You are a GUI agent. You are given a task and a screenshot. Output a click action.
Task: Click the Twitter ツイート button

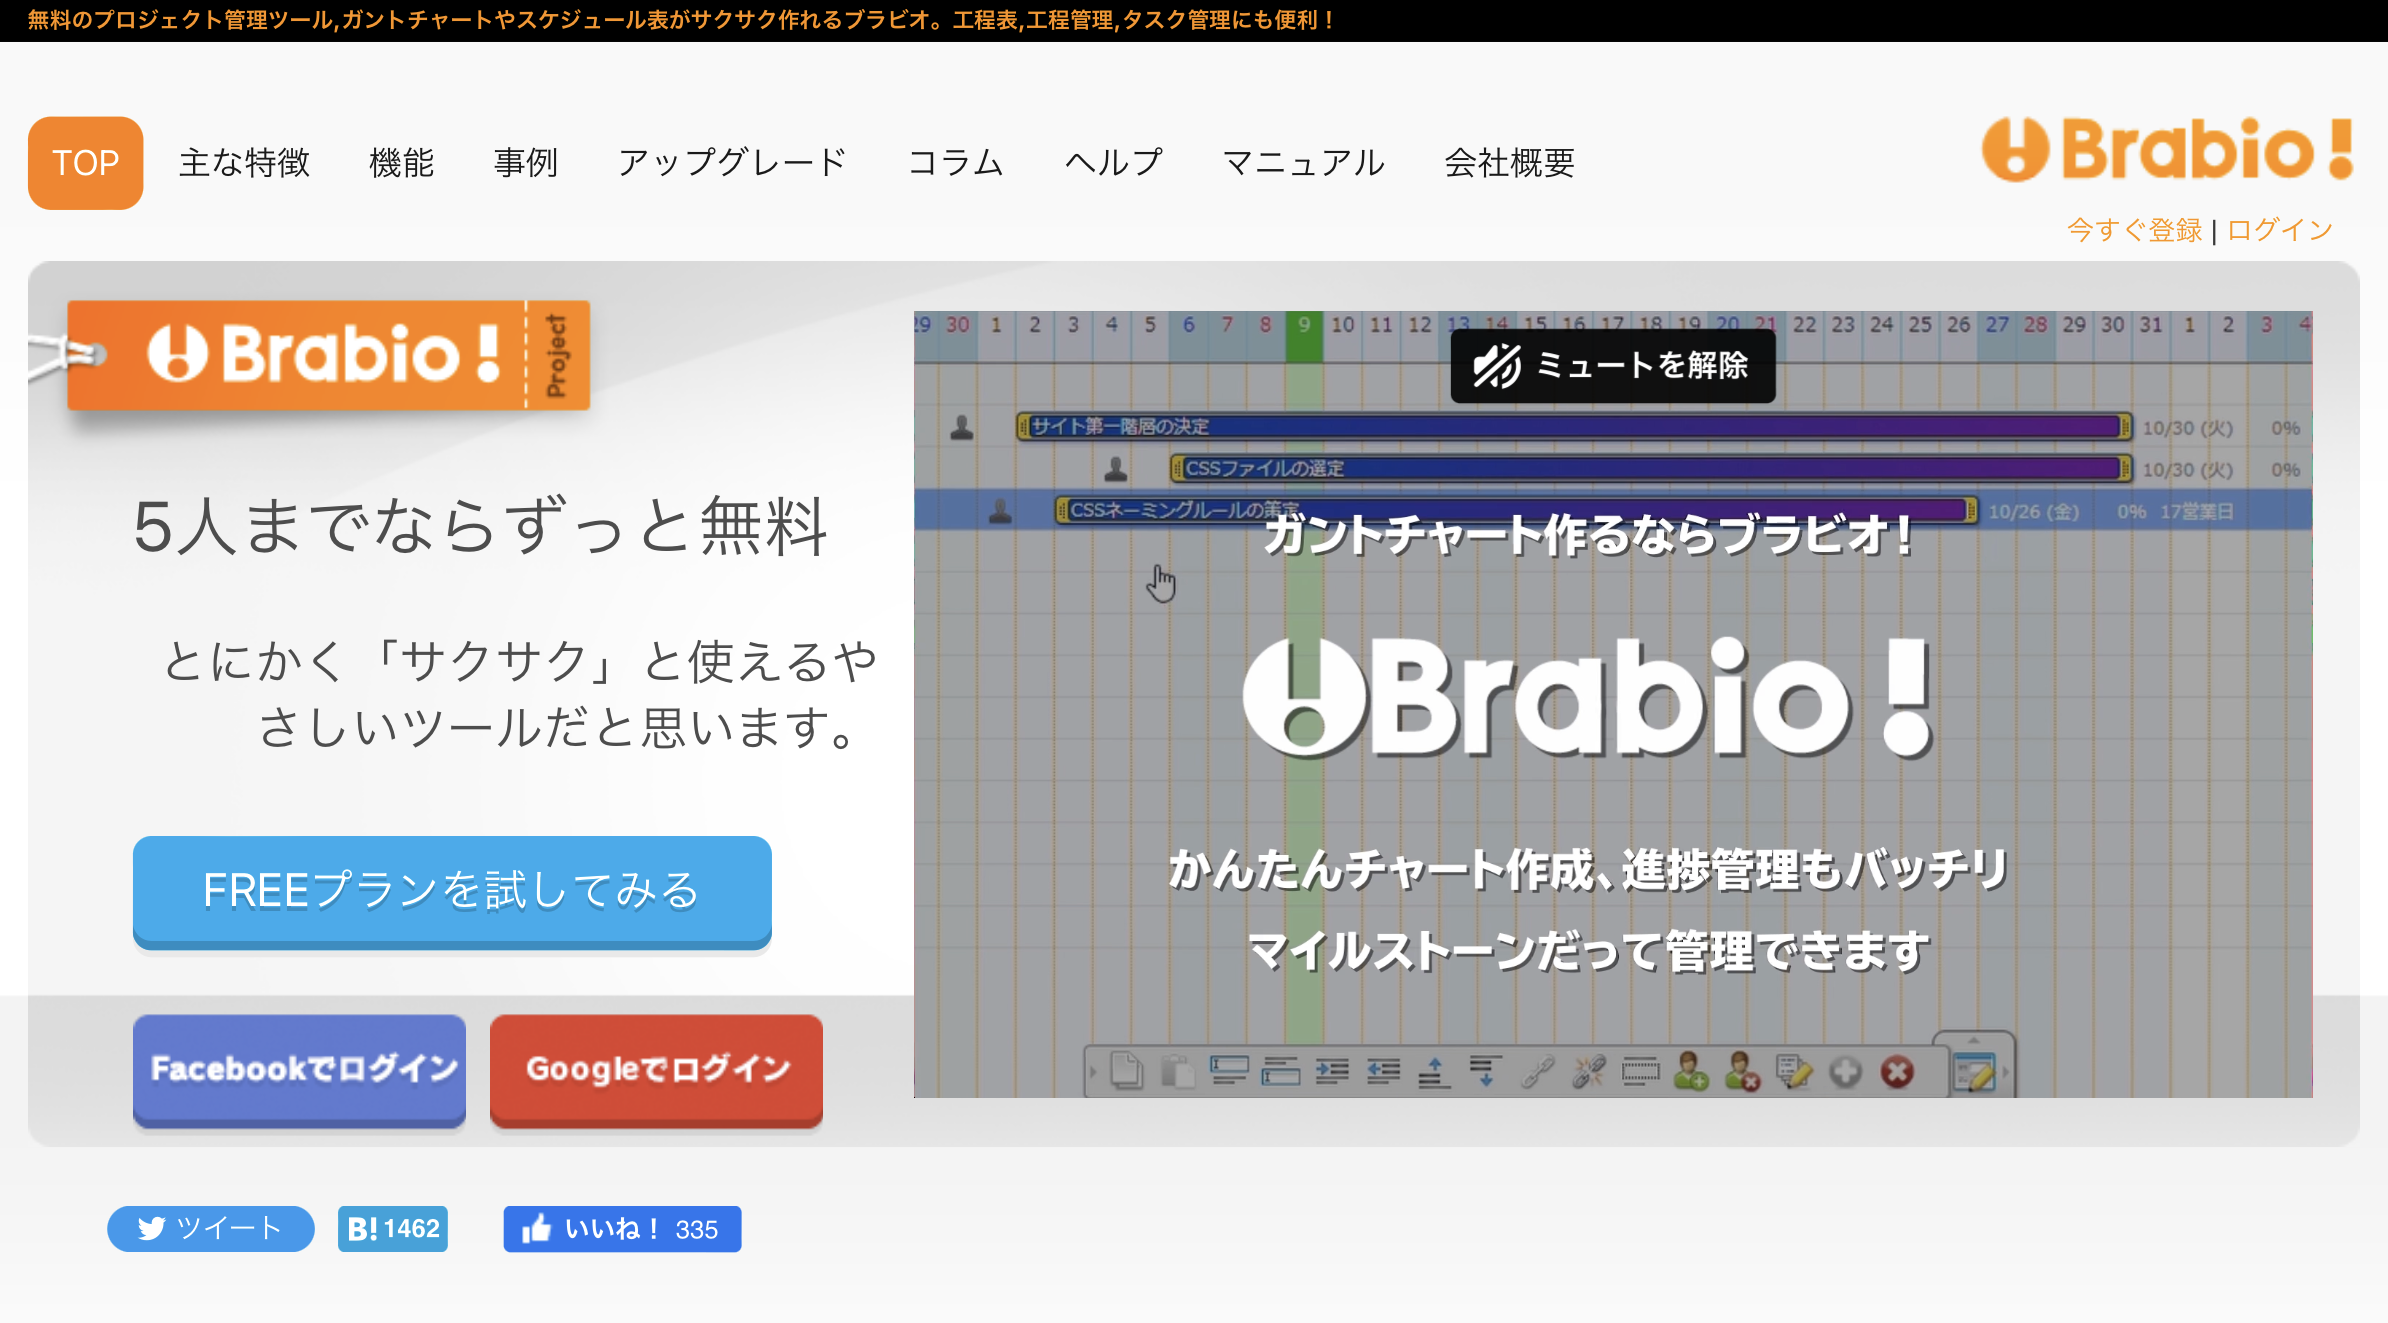pyautogui.click(x=211, y=1229)
